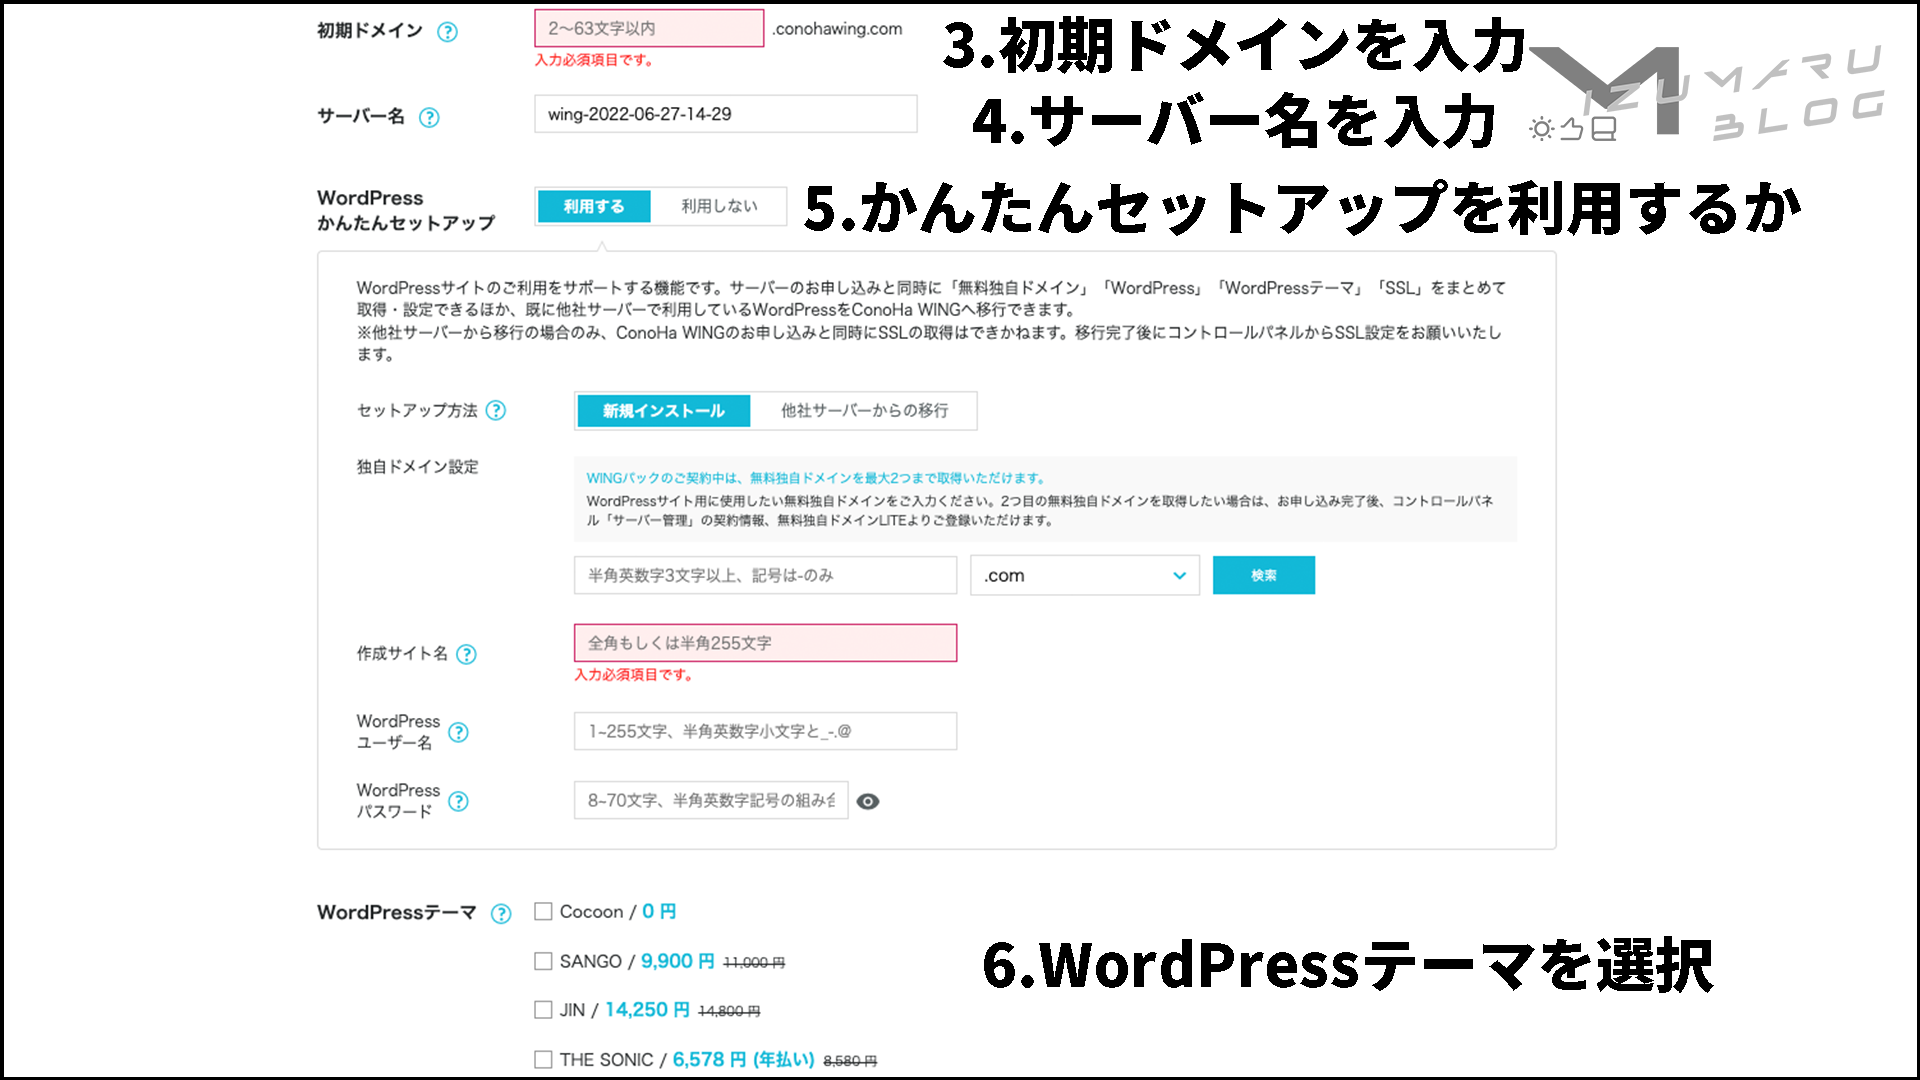Choose 他社サーバーからの移行 setup method
This screenshot has width=1920, height=1080.
tap(864, 411)
